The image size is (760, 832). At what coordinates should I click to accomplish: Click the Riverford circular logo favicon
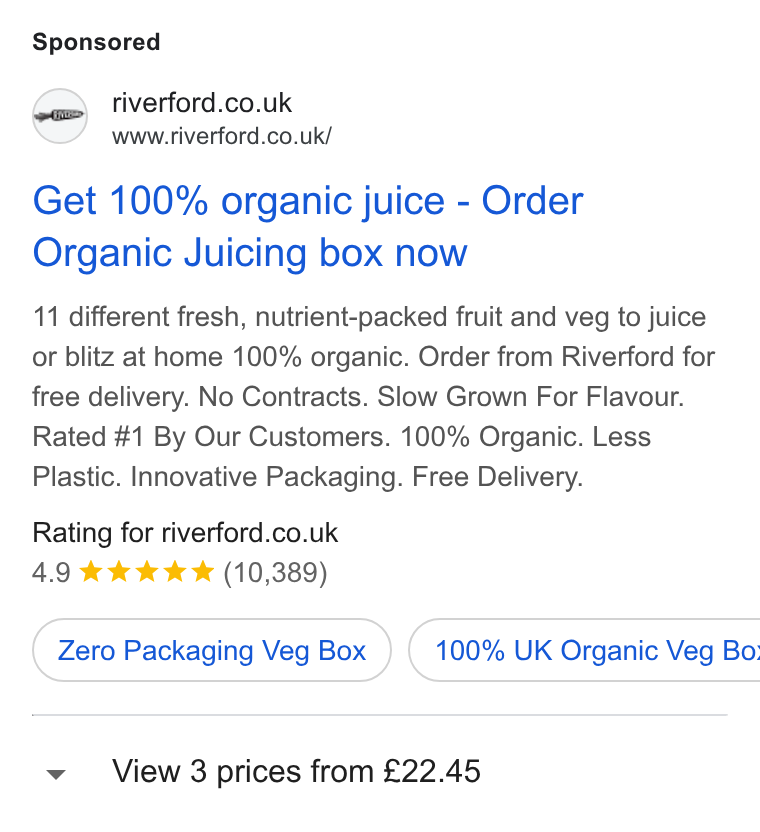pyautogui.click(x=60, y=116)
